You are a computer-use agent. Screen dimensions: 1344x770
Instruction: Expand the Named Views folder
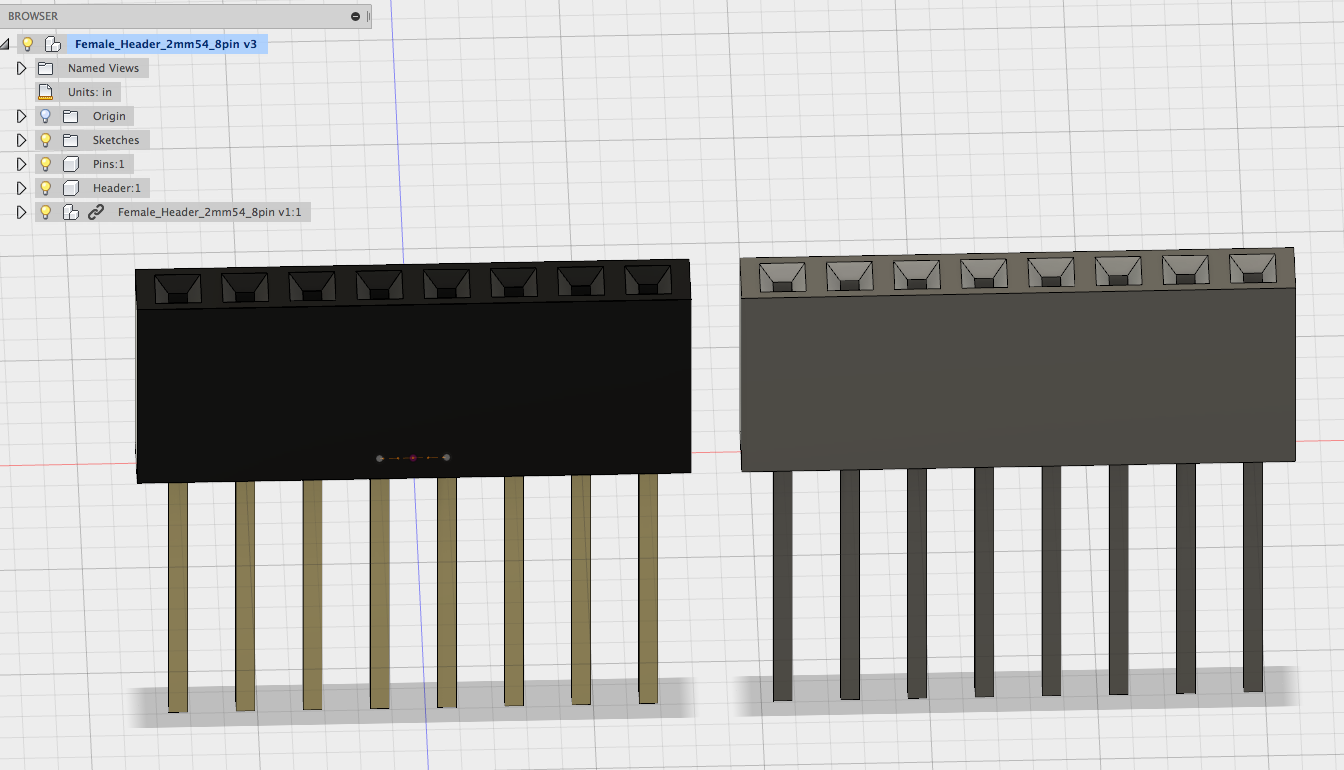click(21, 68)
